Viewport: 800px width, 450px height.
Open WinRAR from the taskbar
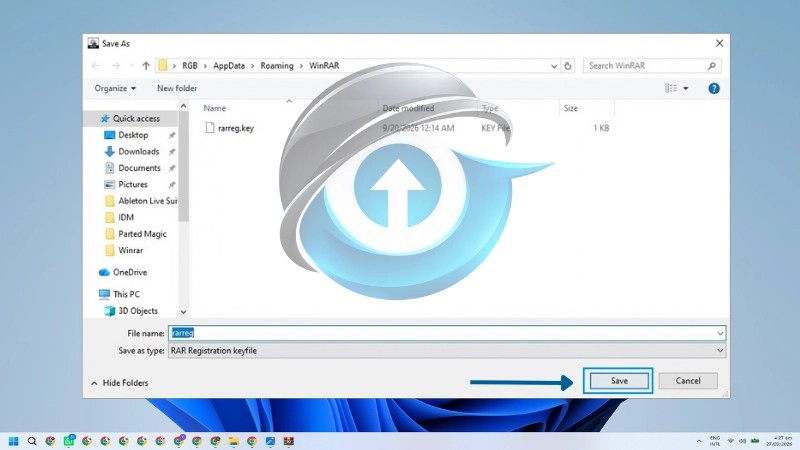[289, 441]
